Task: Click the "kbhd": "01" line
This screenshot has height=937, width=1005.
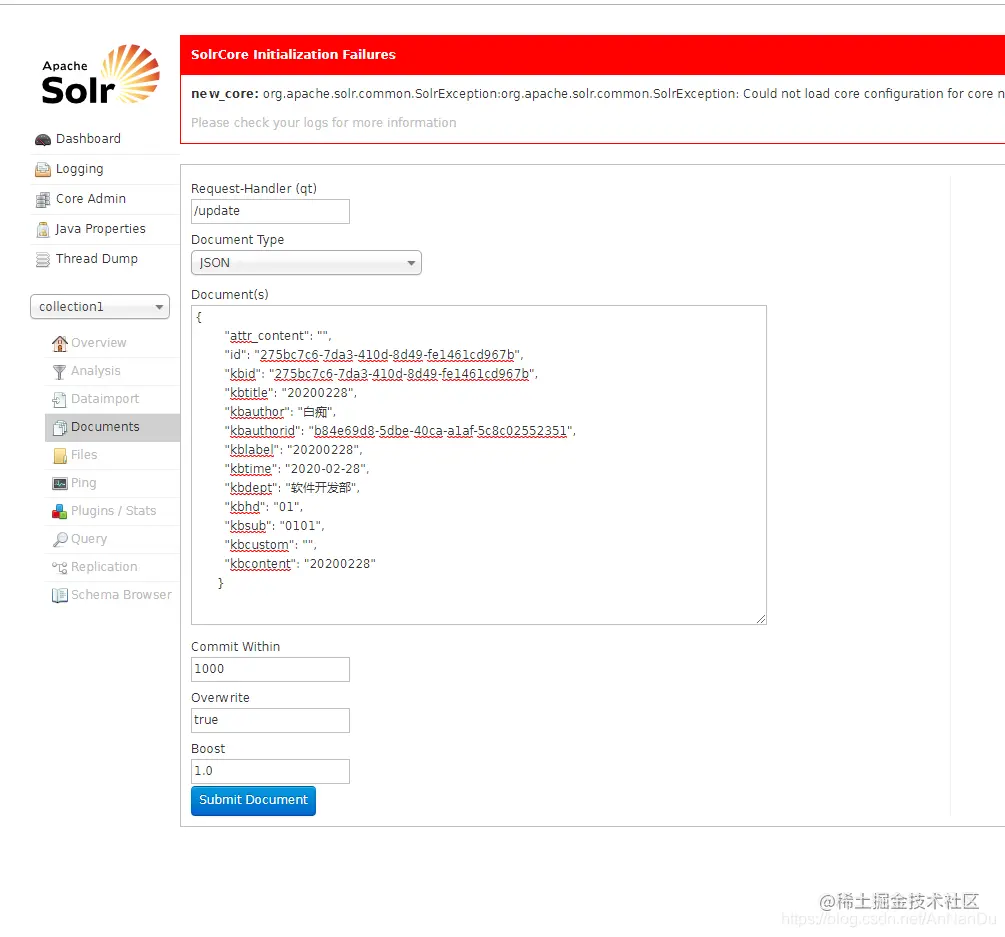Action: 263,507
